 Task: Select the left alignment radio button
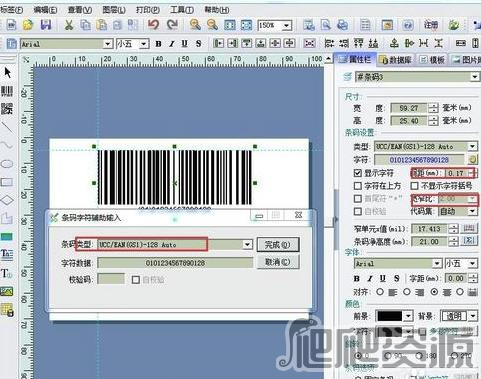(380, 292)
